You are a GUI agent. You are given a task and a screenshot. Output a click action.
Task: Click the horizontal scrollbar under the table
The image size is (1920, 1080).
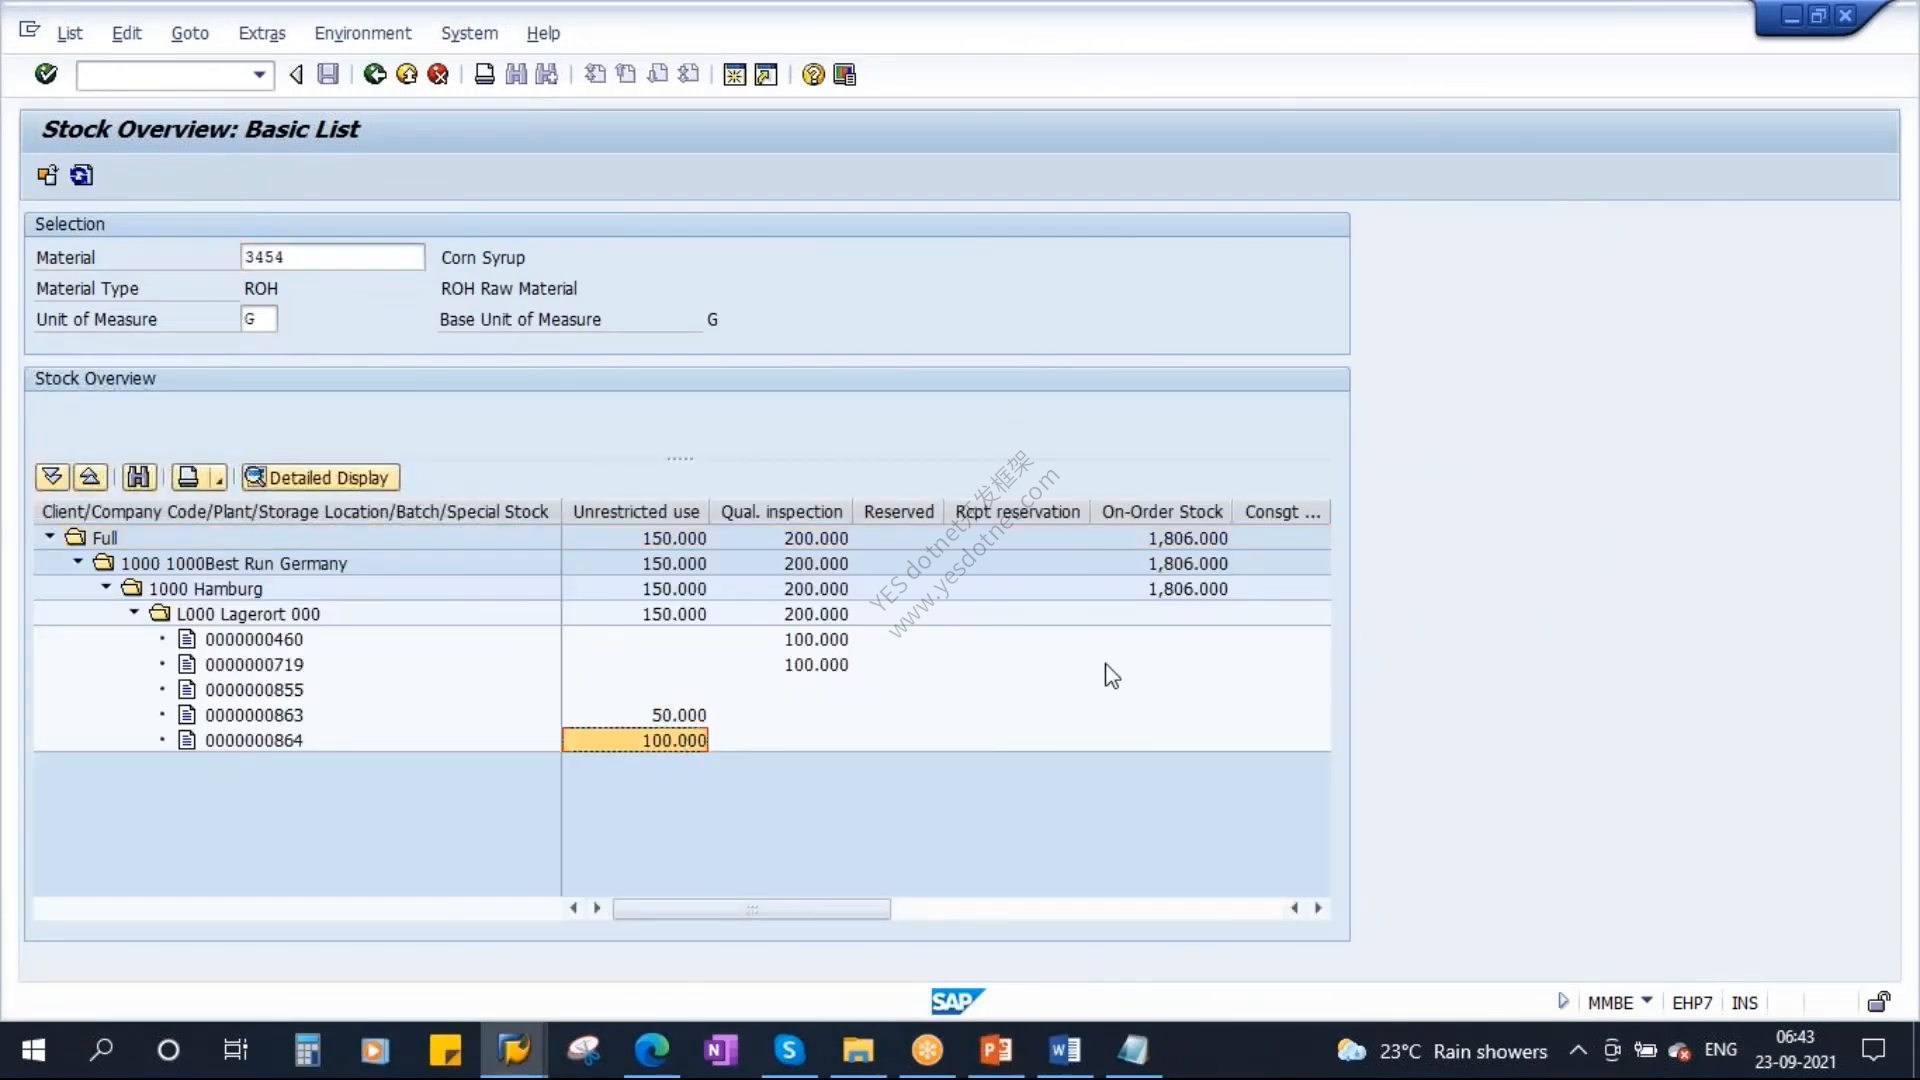click(751, 908)
